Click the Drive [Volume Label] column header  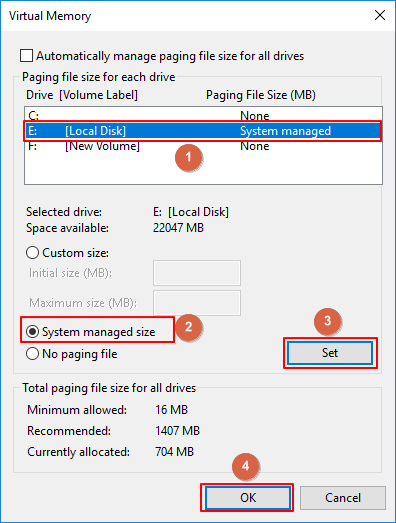[x=82, y=95]
